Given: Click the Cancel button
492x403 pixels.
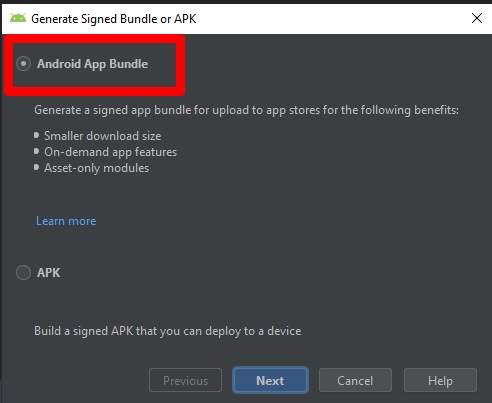Looking at the screenshot, I should click(355, 380).
